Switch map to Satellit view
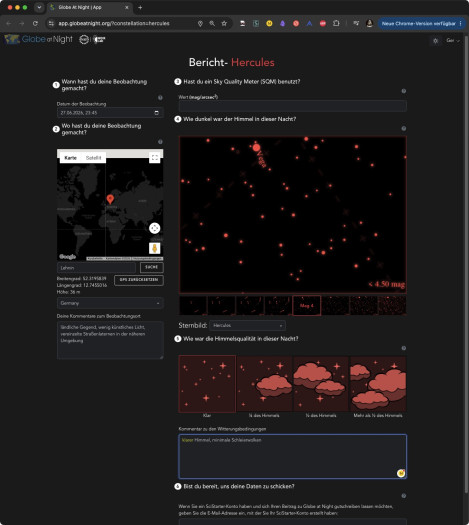Screen dimensions: 469x525 point(93,158)
